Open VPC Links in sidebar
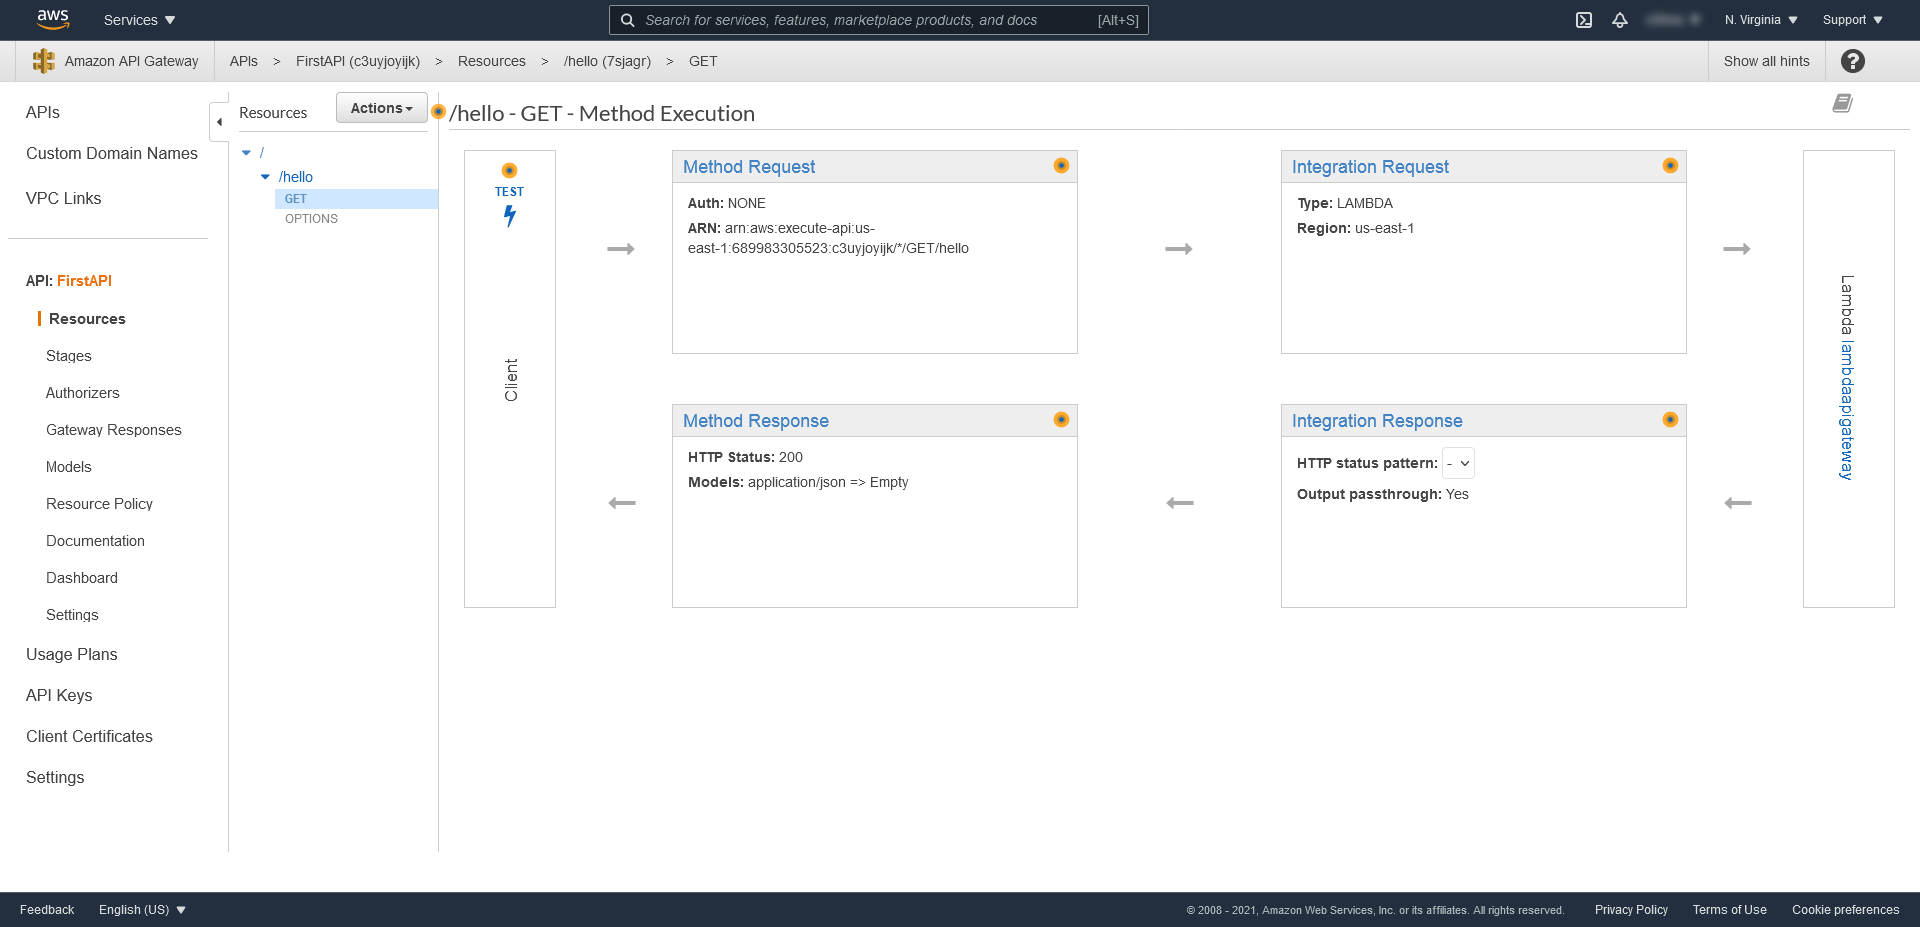The height and width of the screenshot is (927, 1920). [64, 198]
